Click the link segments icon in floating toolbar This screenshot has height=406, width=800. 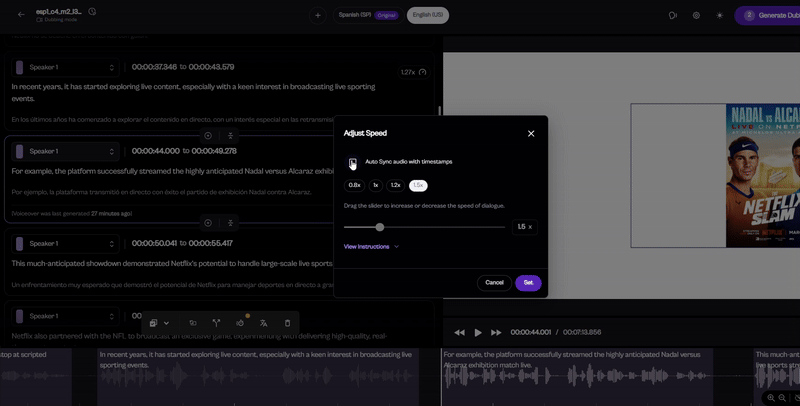(193, 323)
